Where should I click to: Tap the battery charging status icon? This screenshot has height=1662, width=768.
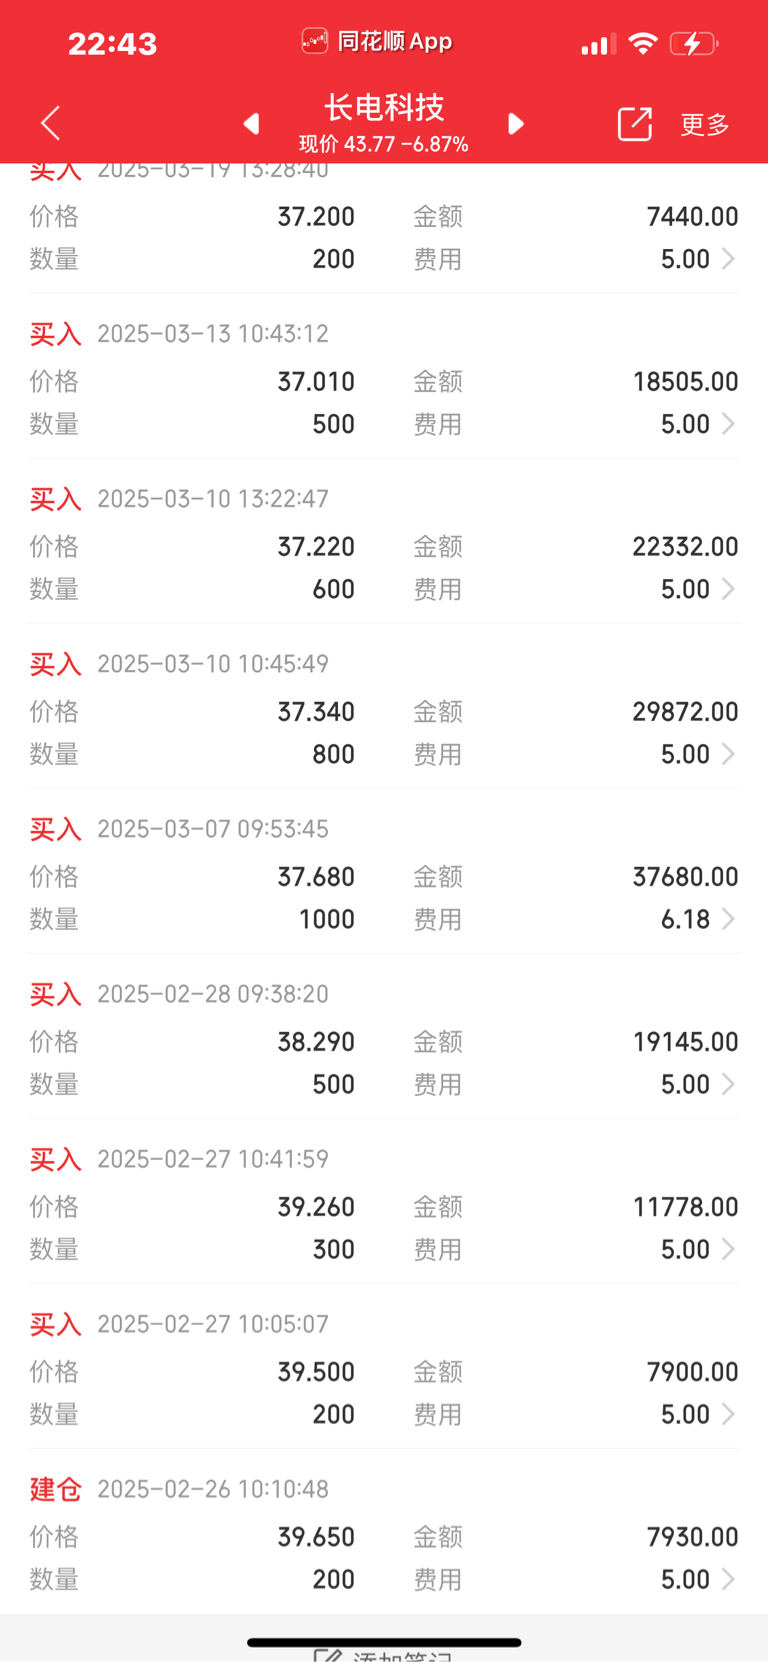[693, 44]
